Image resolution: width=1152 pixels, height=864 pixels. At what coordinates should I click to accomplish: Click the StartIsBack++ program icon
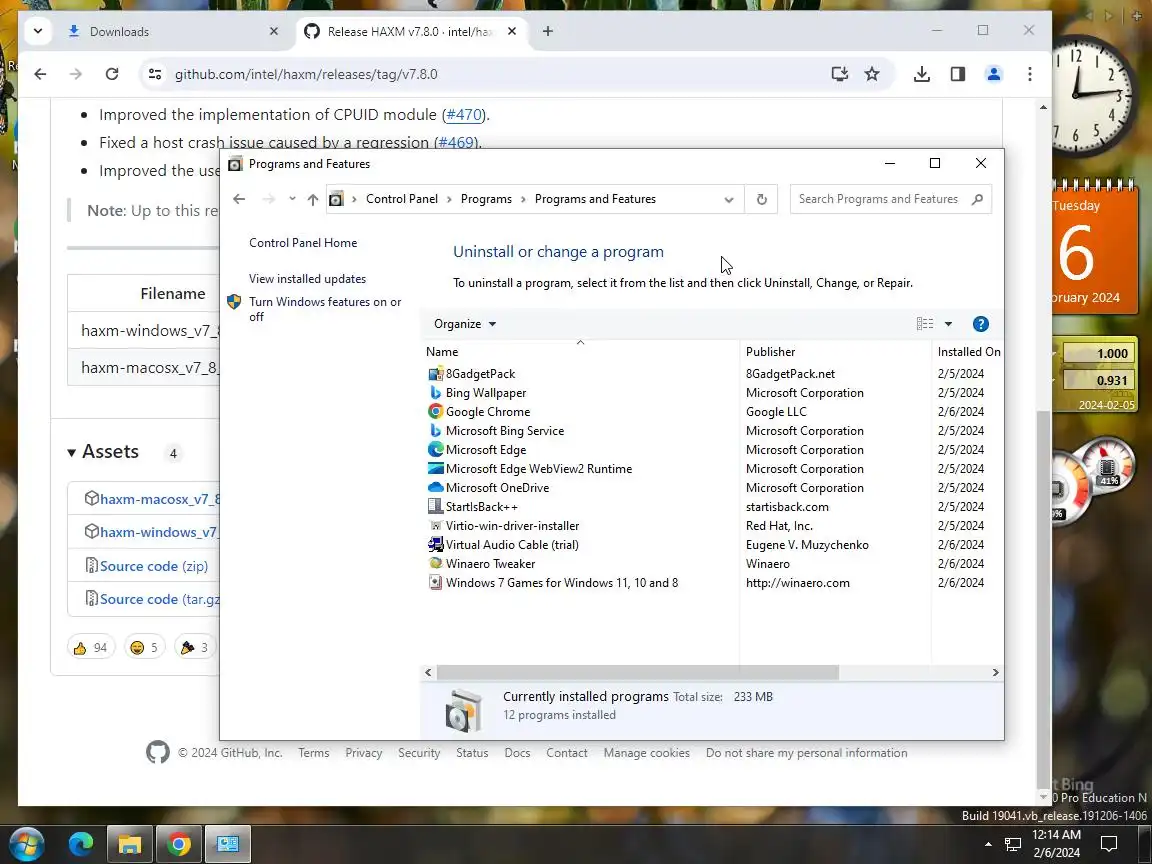point(435,507)
